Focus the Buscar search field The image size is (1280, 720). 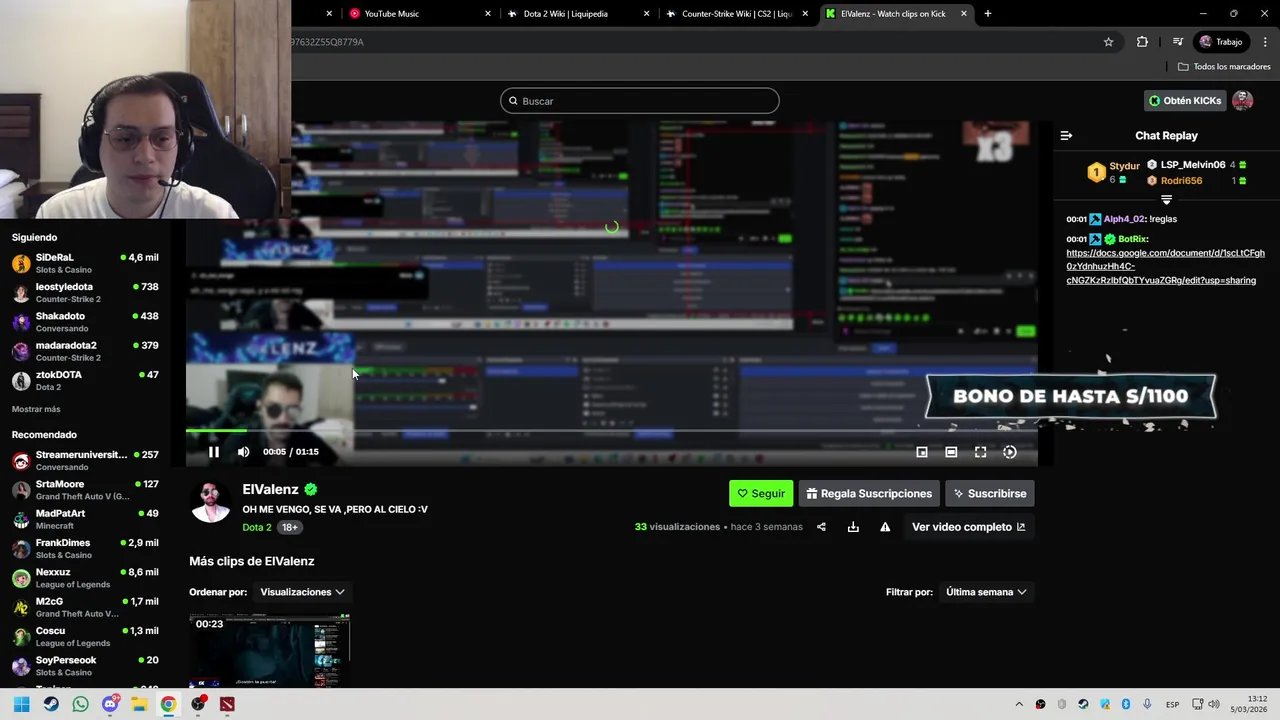[x=640, y=101]
